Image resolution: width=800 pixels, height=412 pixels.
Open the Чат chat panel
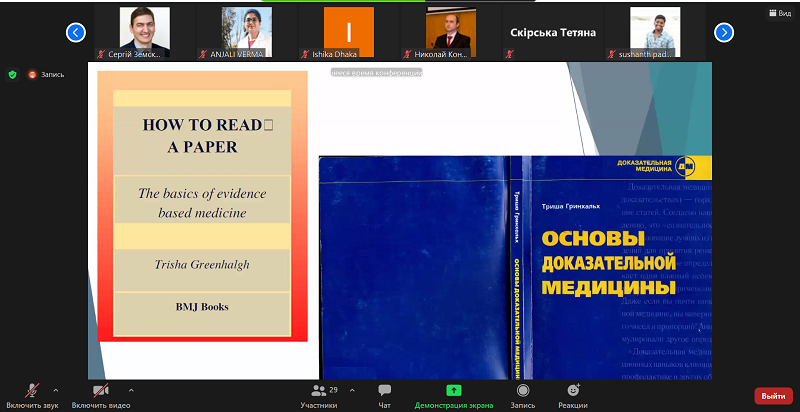pos(385,396)
